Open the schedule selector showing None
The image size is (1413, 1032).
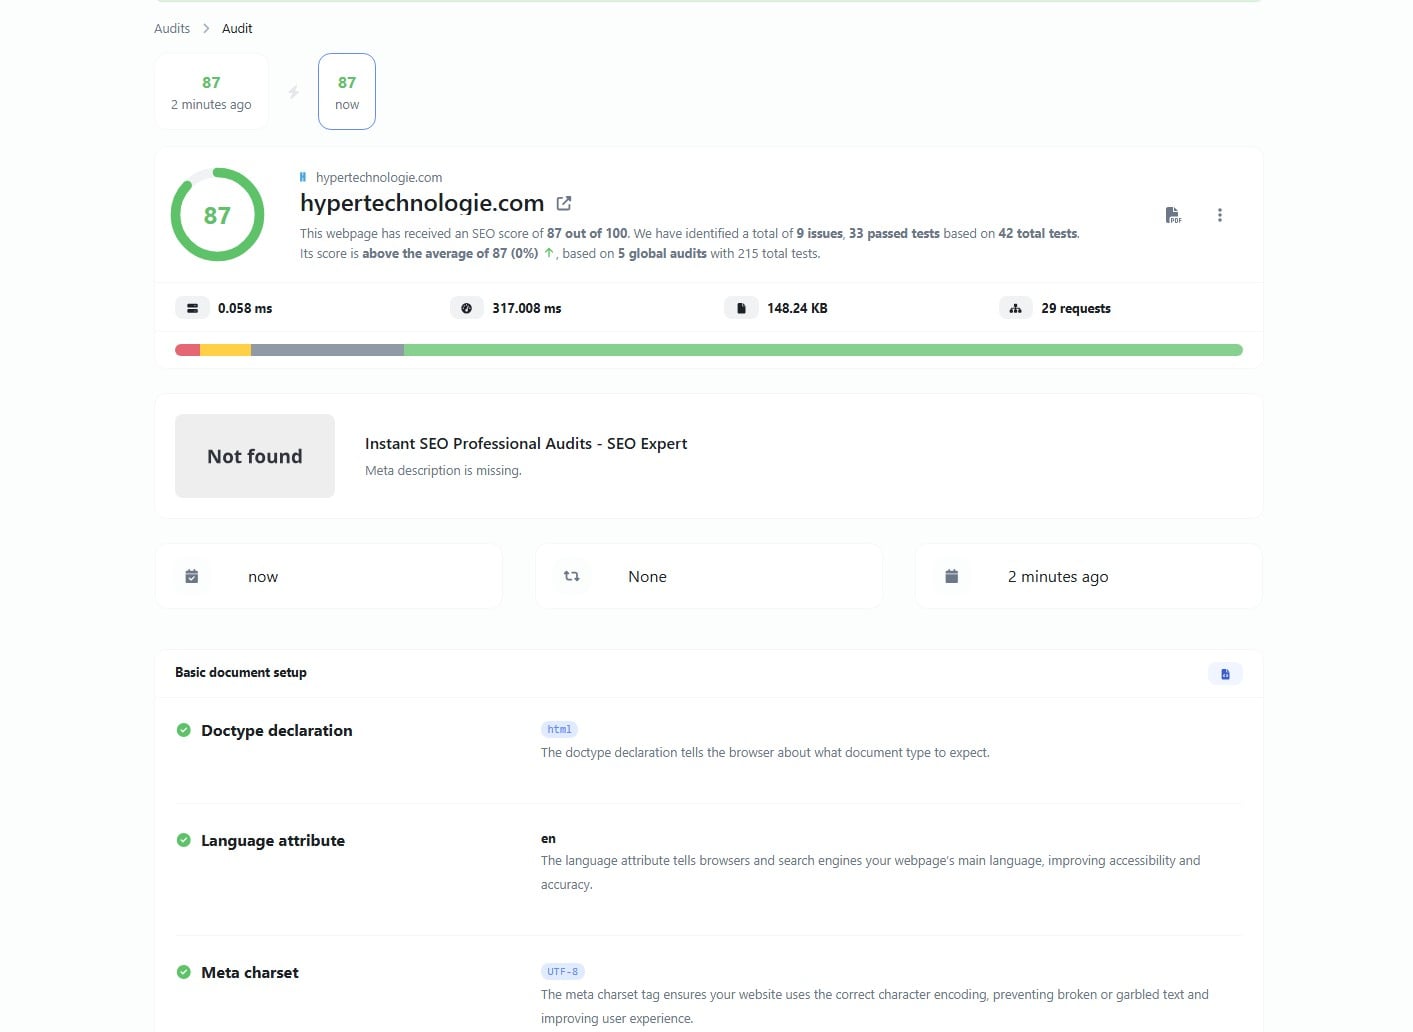pyautogui.click(x=708, y=576)
